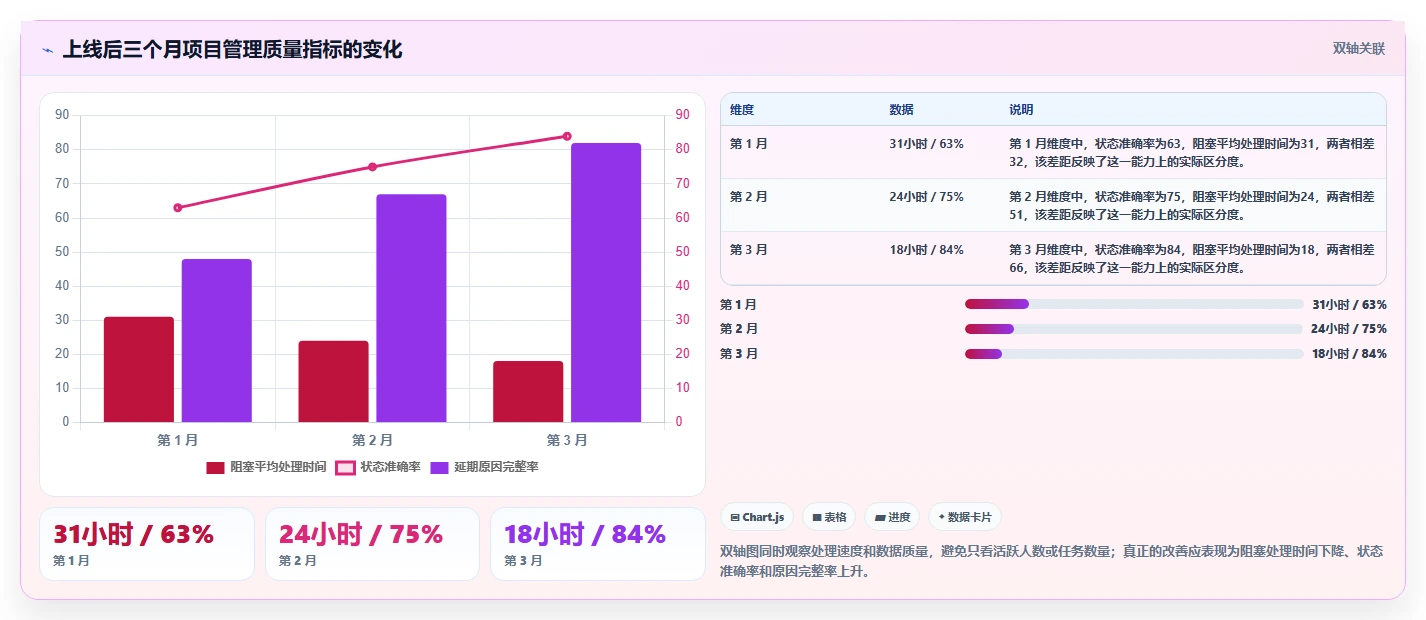Click the 第 1 月 progress bar

[x=1134, y=304]
